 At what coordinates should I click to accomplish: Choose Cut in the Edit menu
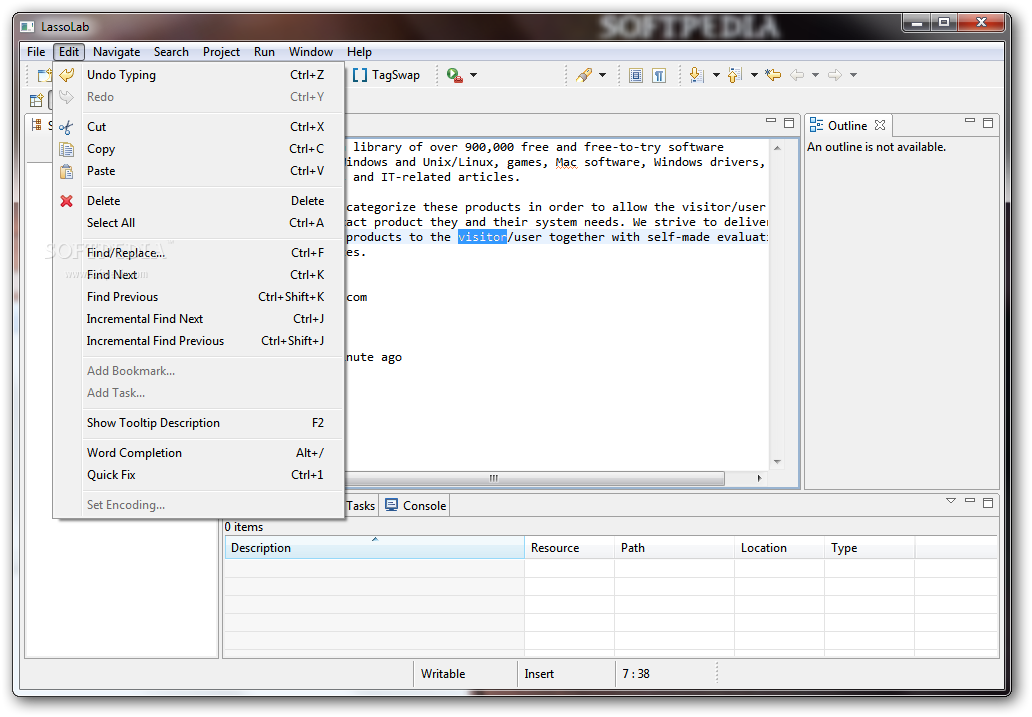coord(199,127)
